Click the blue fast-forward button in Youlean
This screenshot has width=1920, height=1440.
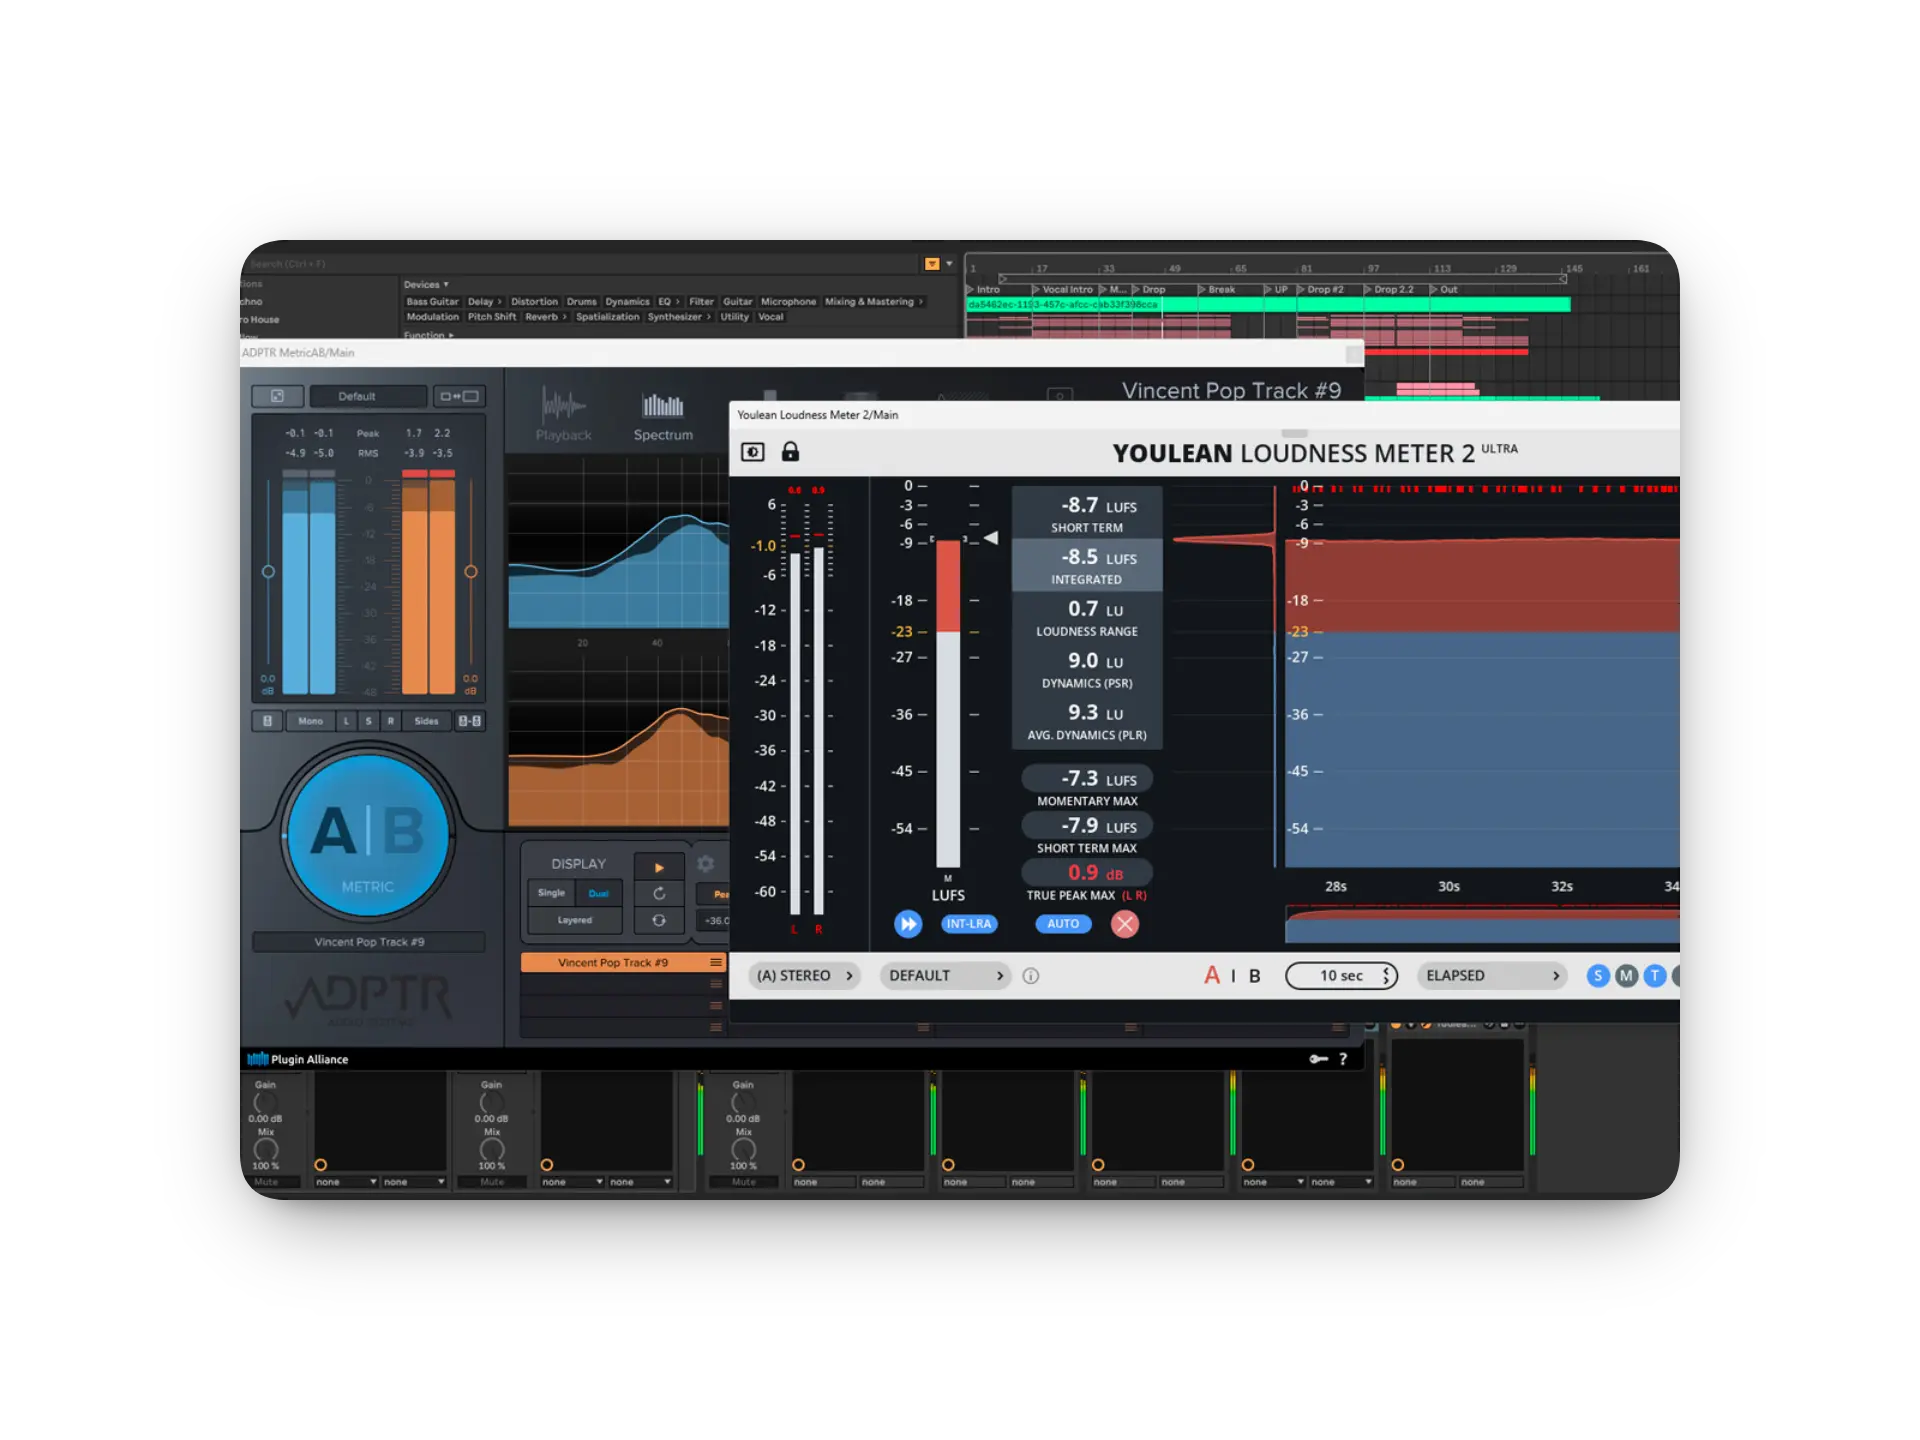pyautogui.click(x=908, y=924)
